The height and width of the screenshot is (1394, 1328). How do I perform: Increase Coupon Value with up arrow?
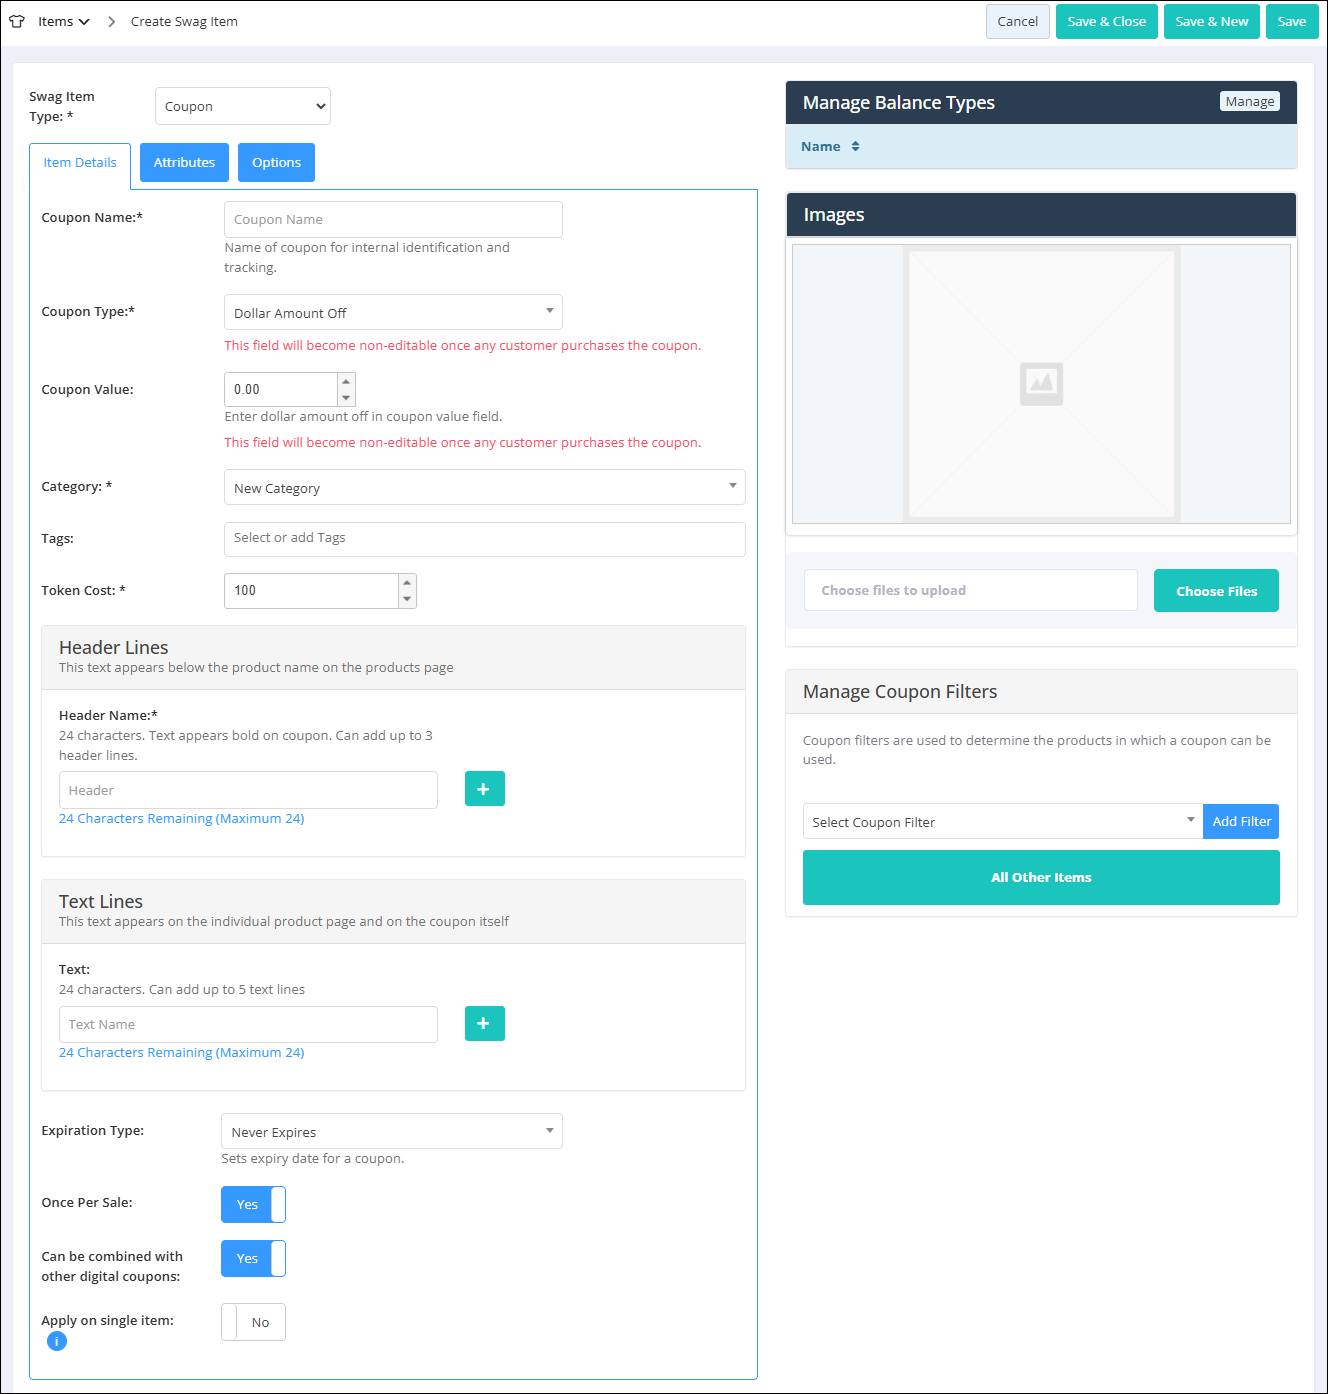[346, 381]
